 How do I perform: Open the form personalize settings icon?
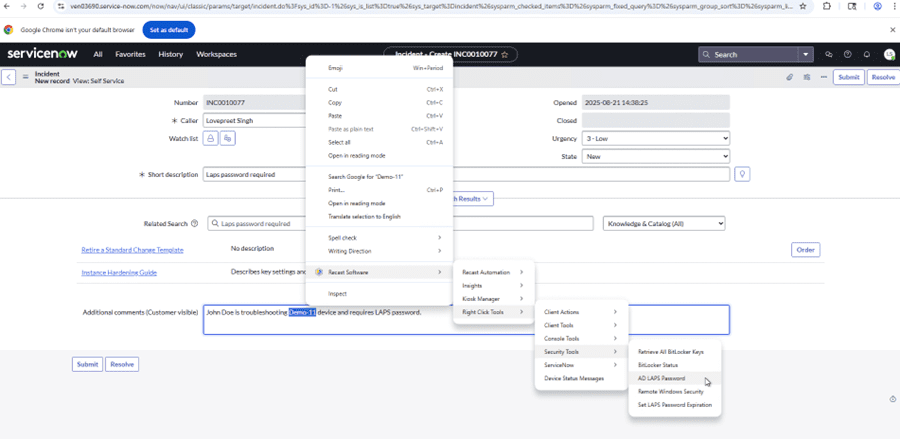807,77
